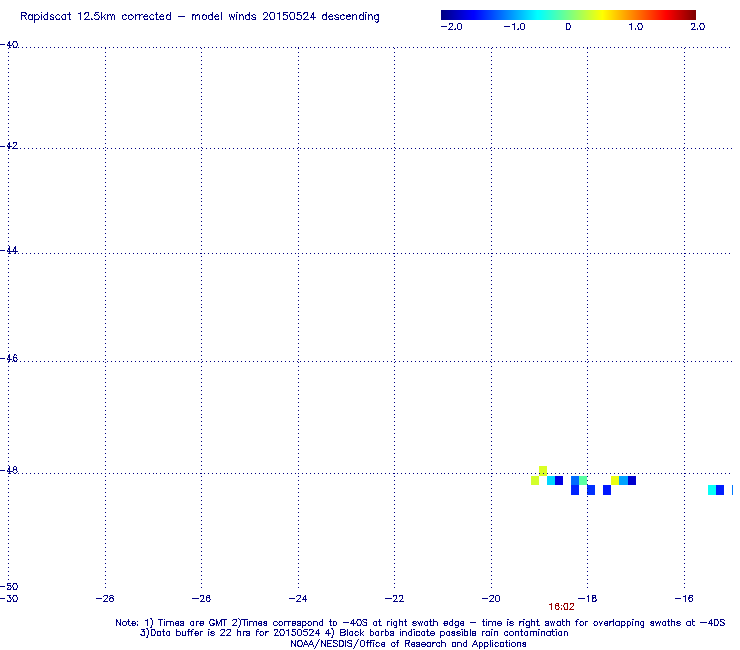Image resolution: width=740 pixels, height=650 pixels.
Task: Click the -18 longitude axis label
Action: [588, 599]
